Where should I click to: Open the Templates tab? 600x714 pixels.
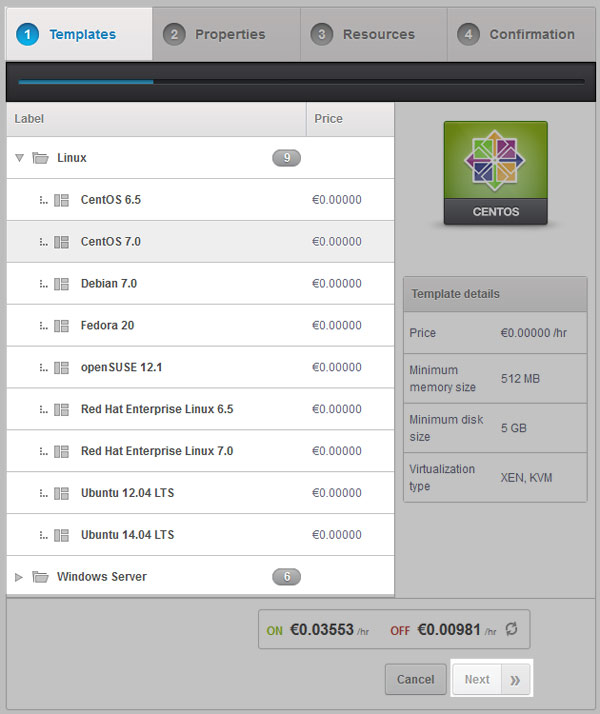79,34
